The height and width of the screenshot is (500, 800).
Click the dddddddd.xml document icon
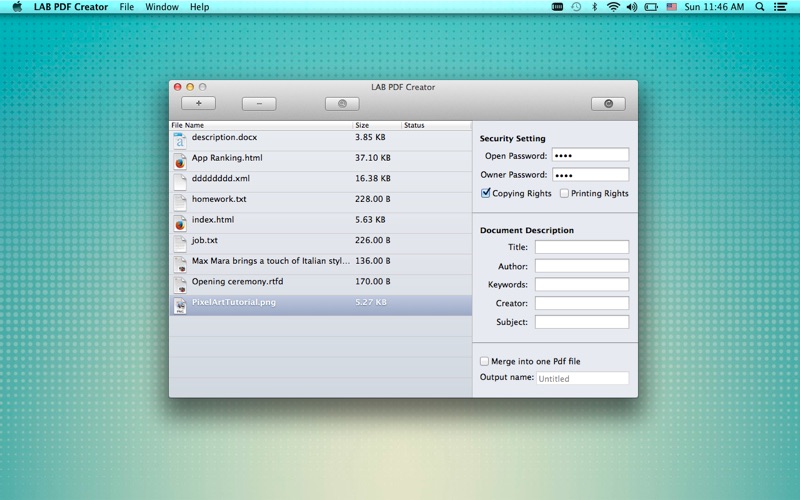pyautogui.click(x=180, y=182)
